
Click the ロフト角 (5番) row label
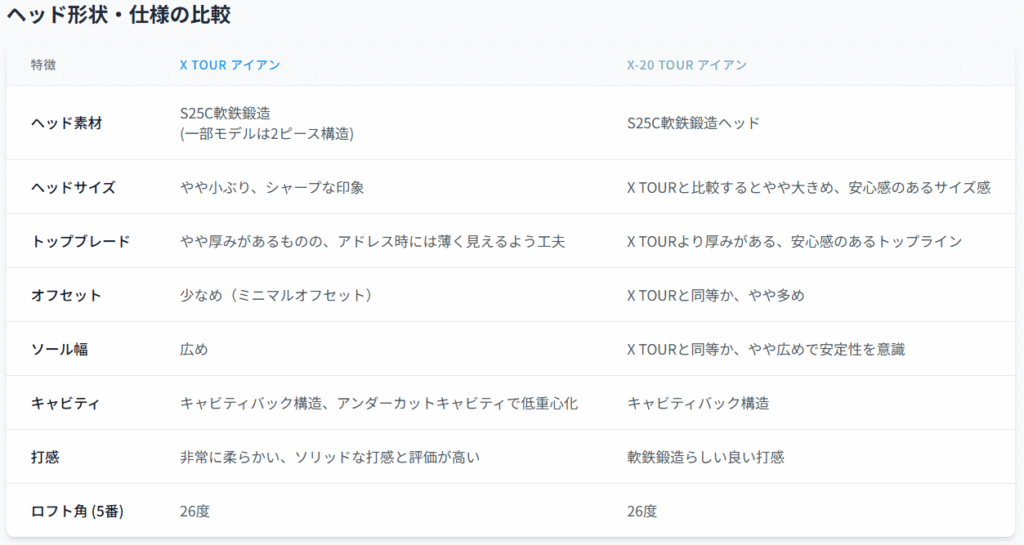(77, 511)
